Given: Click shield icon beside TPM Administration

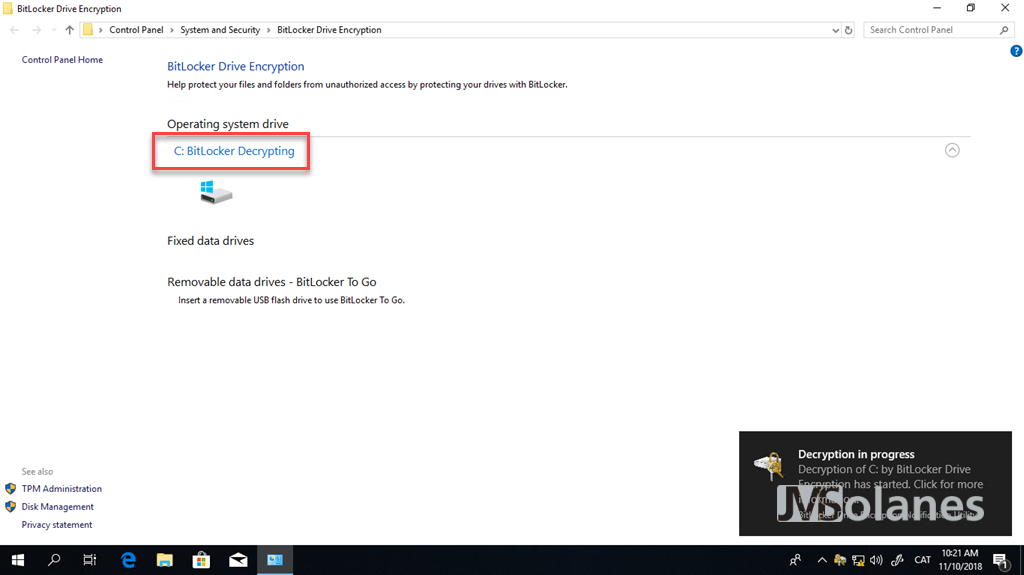Looking at the screenshot, I should (10, 489).
